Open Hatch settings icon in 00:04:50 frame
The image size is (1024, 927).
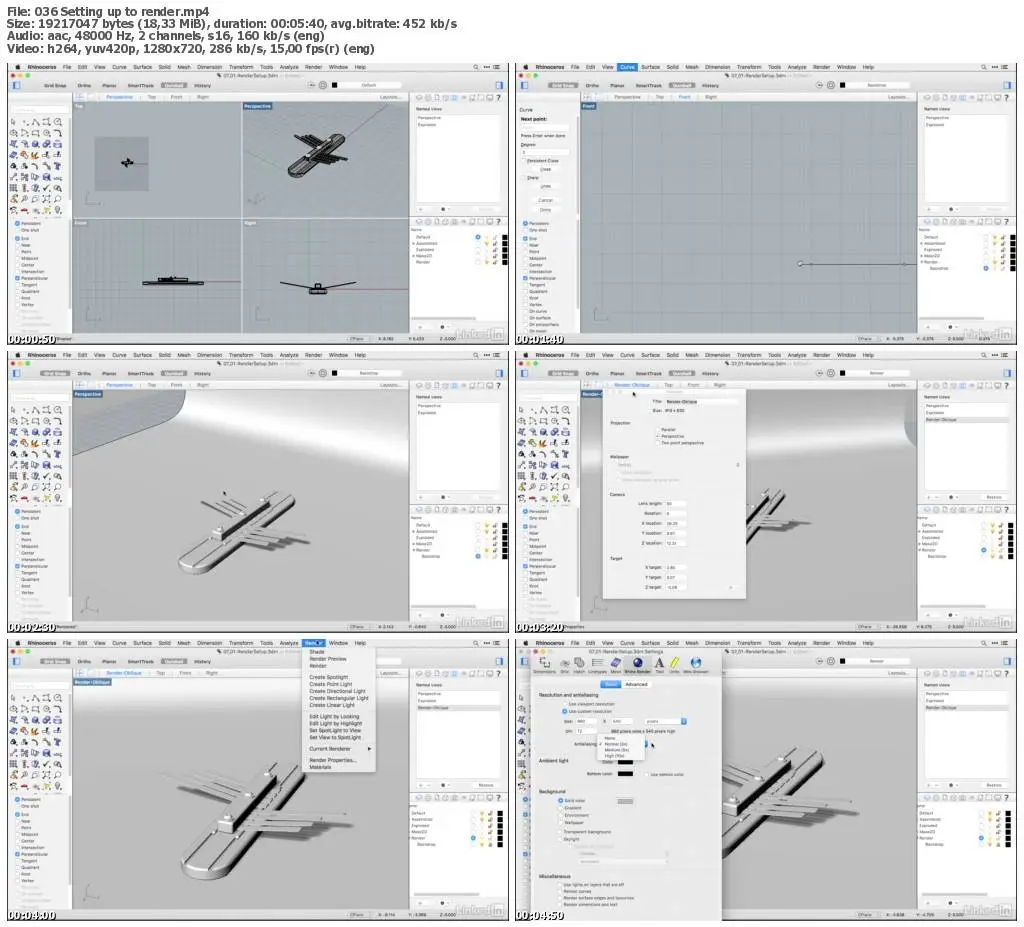click(579, 664)
